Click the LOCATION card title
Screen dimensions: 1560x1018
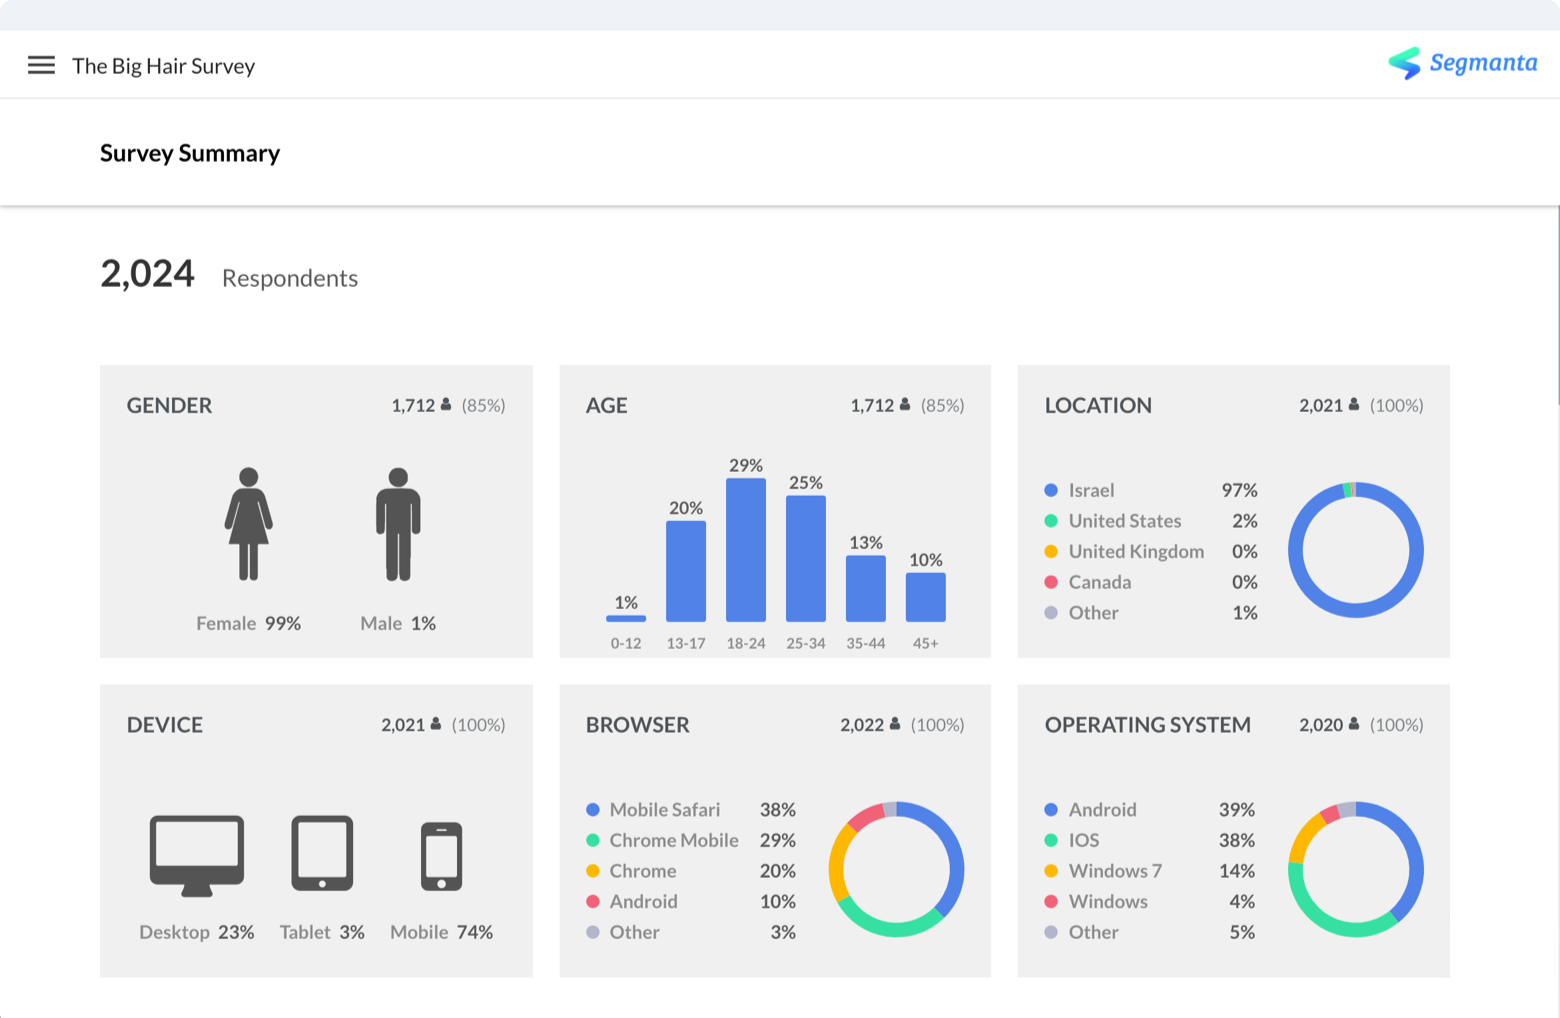(1098, 405)
